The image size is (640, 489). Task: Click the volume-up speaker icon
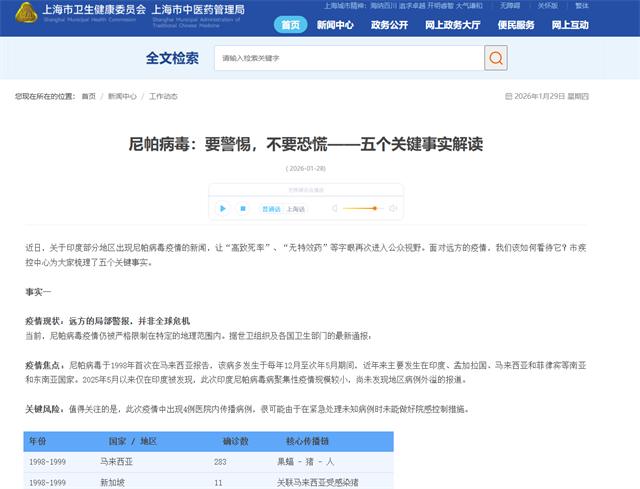(x=393, y=208)
